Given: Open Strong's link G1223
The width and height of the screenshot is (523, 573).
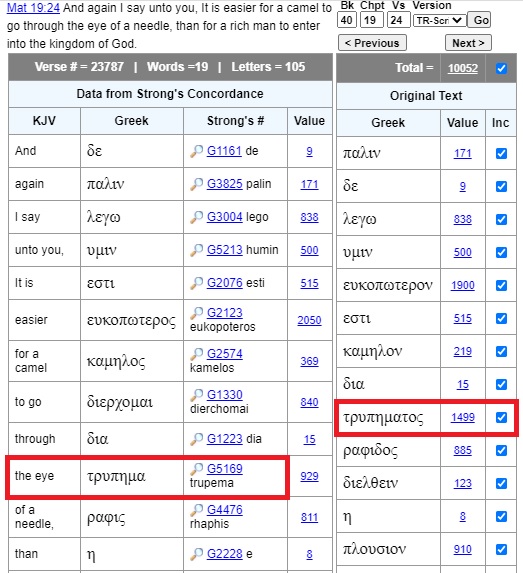Looking at the screenshot, I should point(224,439).
